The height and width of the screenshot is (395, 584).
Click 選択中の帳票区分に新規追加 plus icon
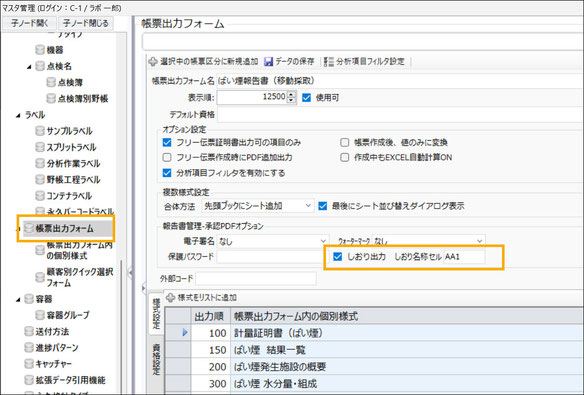pyautogui.click(x=153, y=61)
